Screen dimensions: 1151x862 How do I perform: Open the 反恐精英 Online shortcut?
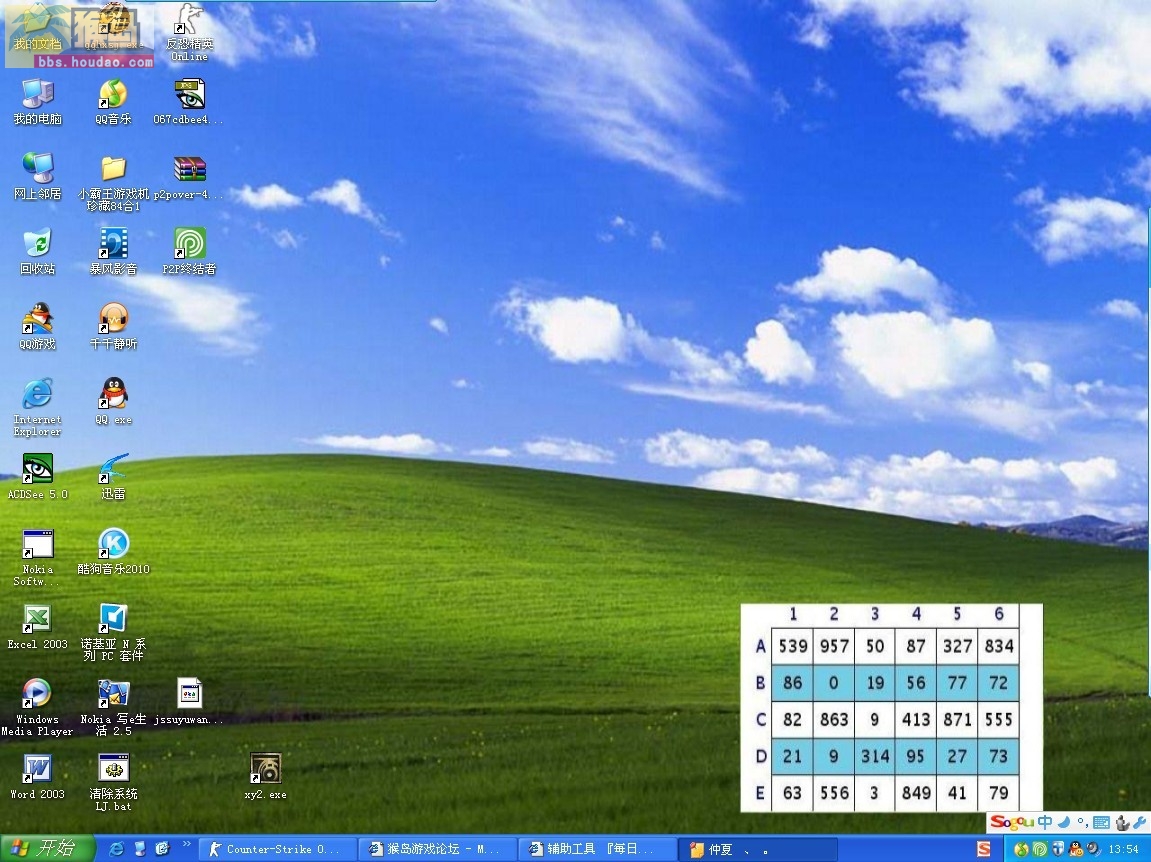(189, 33)
